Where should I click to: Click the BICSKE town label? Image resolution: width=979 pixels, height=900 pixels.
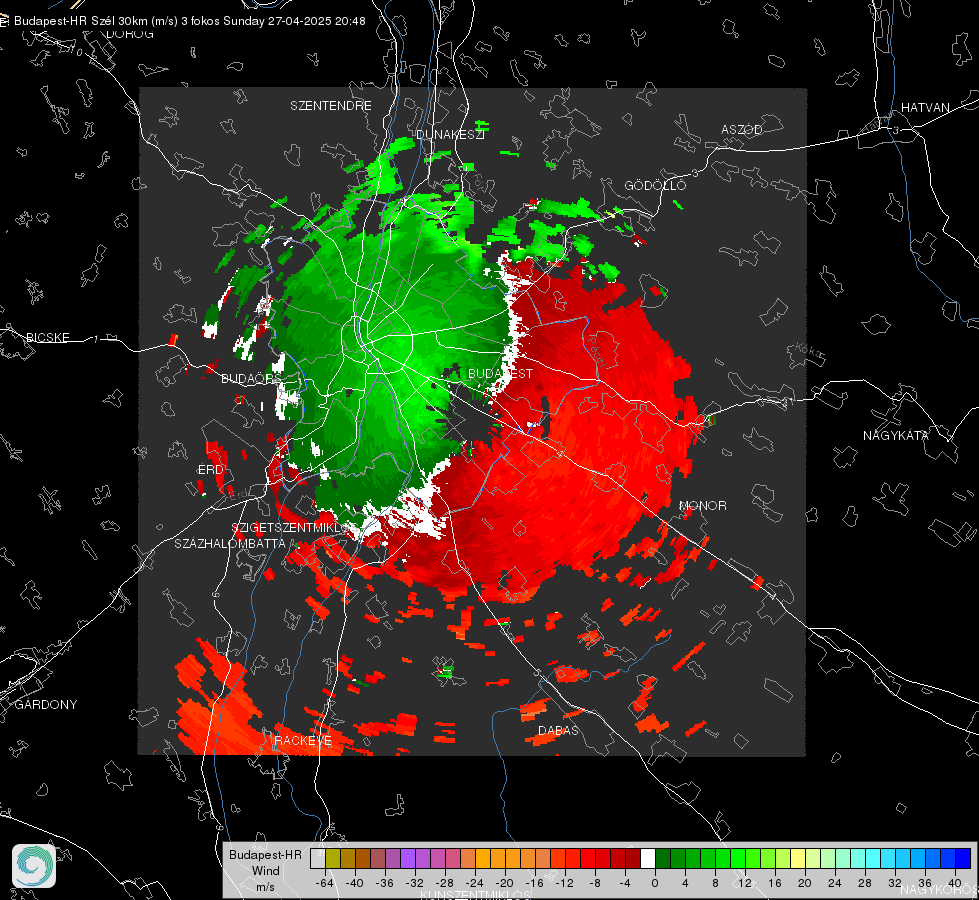pyautogui.click(x=48, y=338)
